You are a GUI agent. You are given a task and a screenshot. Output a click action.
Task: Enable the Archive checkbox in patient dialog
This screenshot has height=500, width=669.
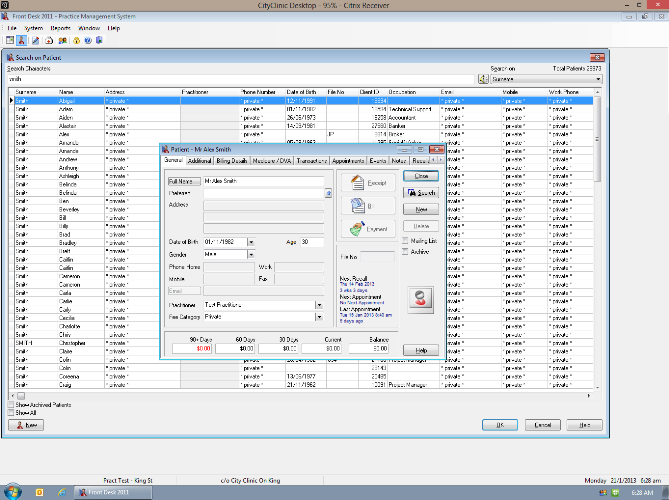tap(407, 252)
